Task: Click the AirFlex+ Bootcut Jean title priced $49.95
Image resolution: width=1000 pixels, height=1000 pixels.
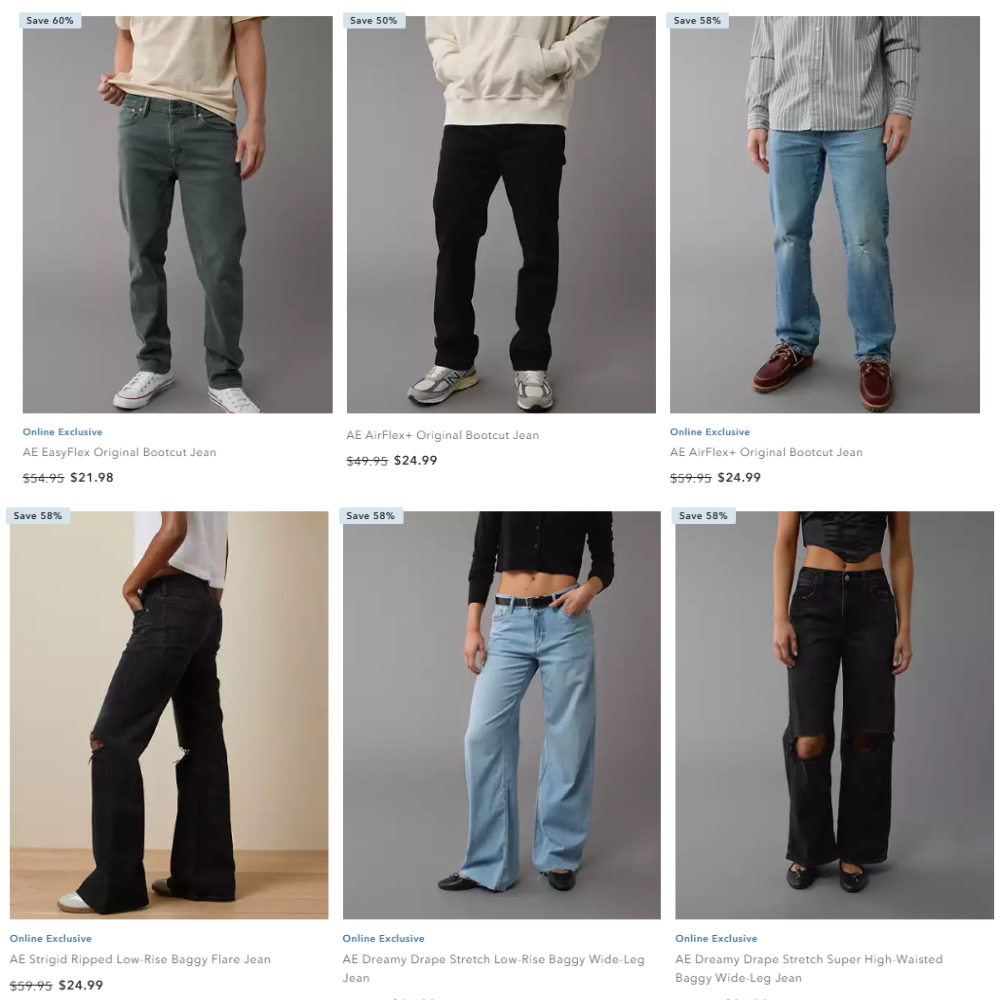Action: (443, 435)
